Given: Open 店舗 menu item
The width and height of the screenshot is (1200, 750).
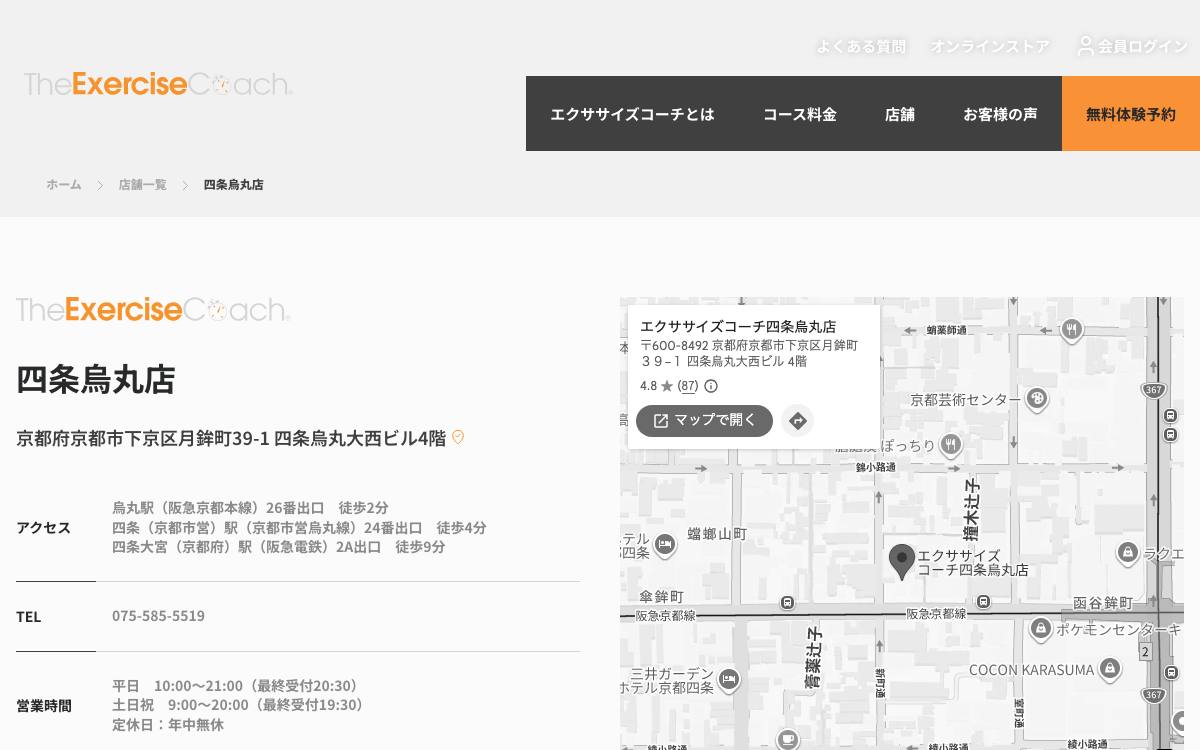Looking at the screenshot, I should pos(899,114).
